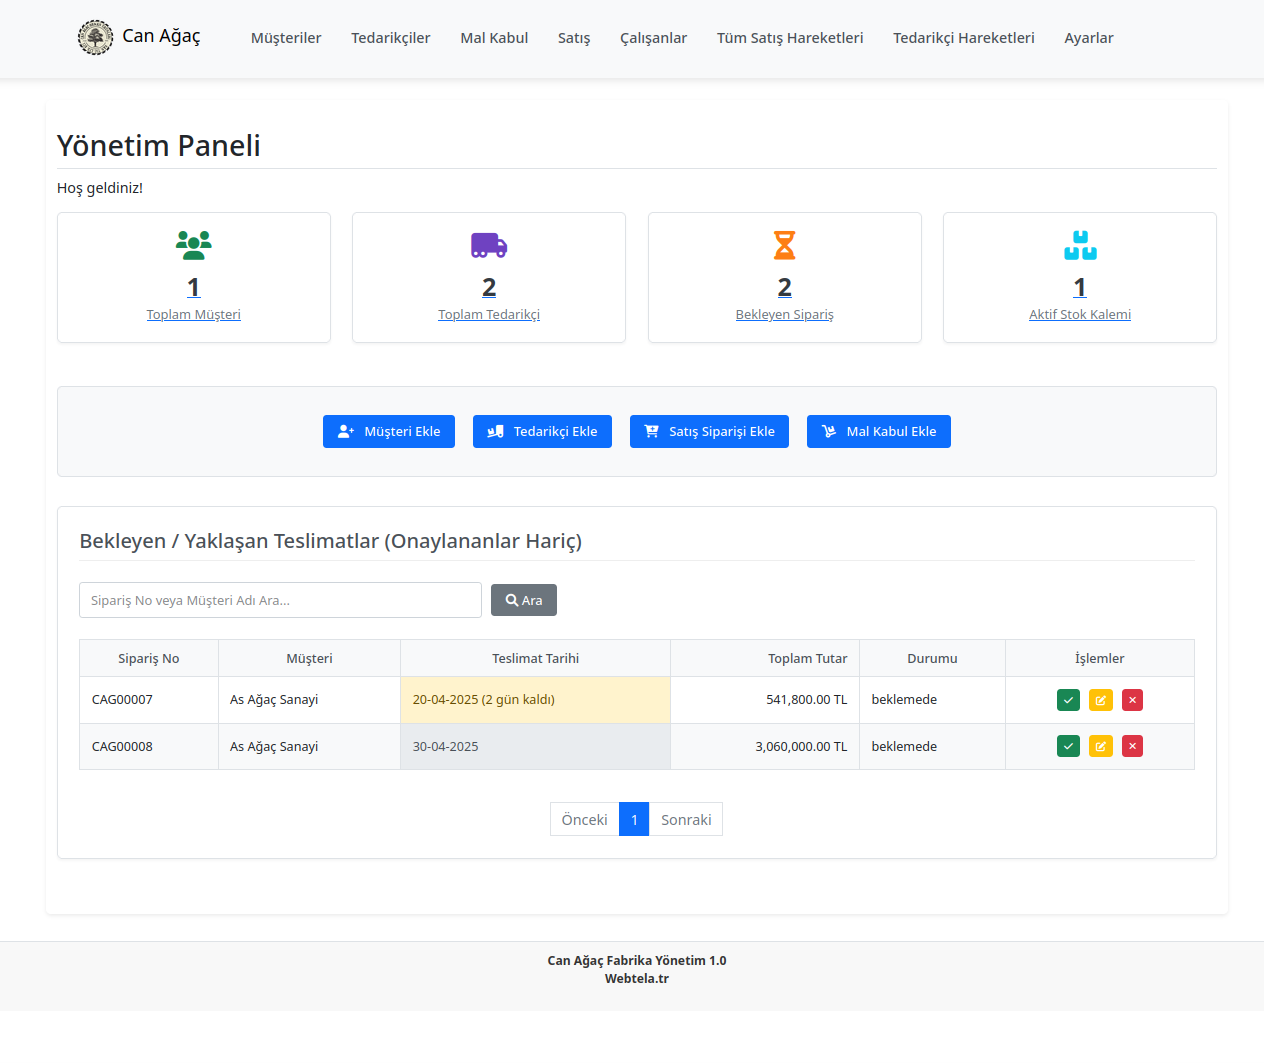Click the Bekleyen / Yaklaşan Teslimatlar heading
This screenshot has height=1063, width=1264.
(x=331, y=541)
